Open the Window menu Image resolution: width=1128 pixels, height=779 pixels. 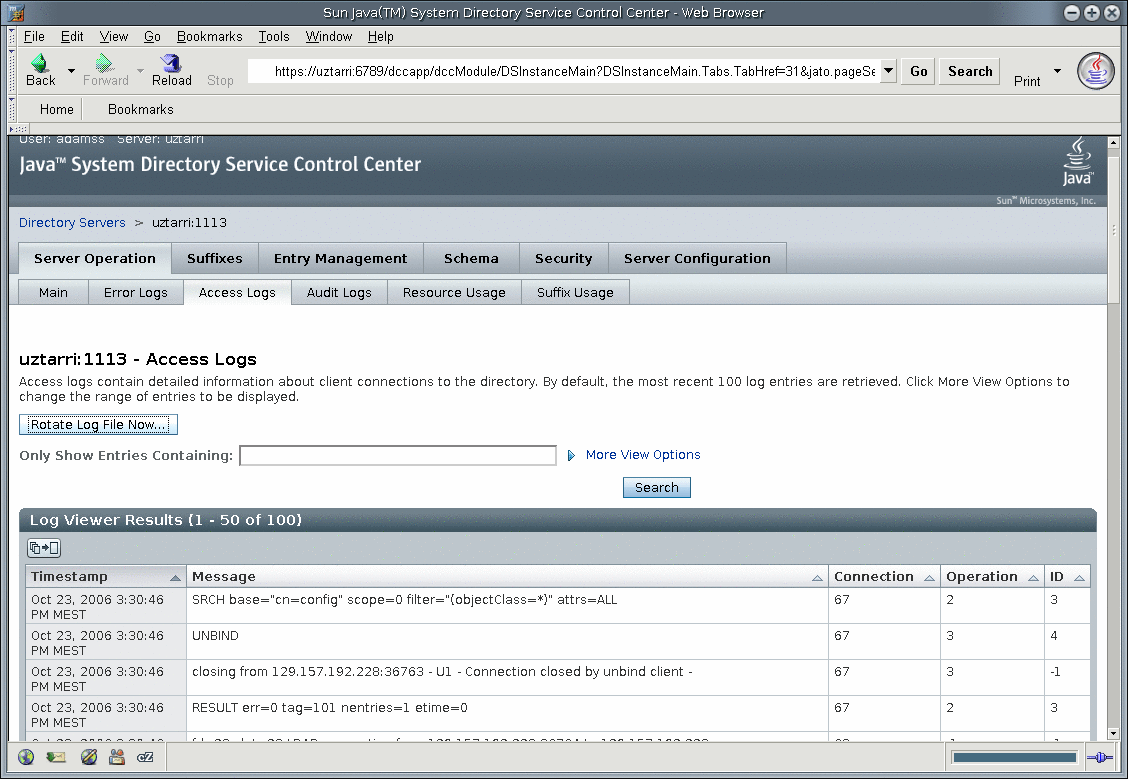tap(329, 37)
